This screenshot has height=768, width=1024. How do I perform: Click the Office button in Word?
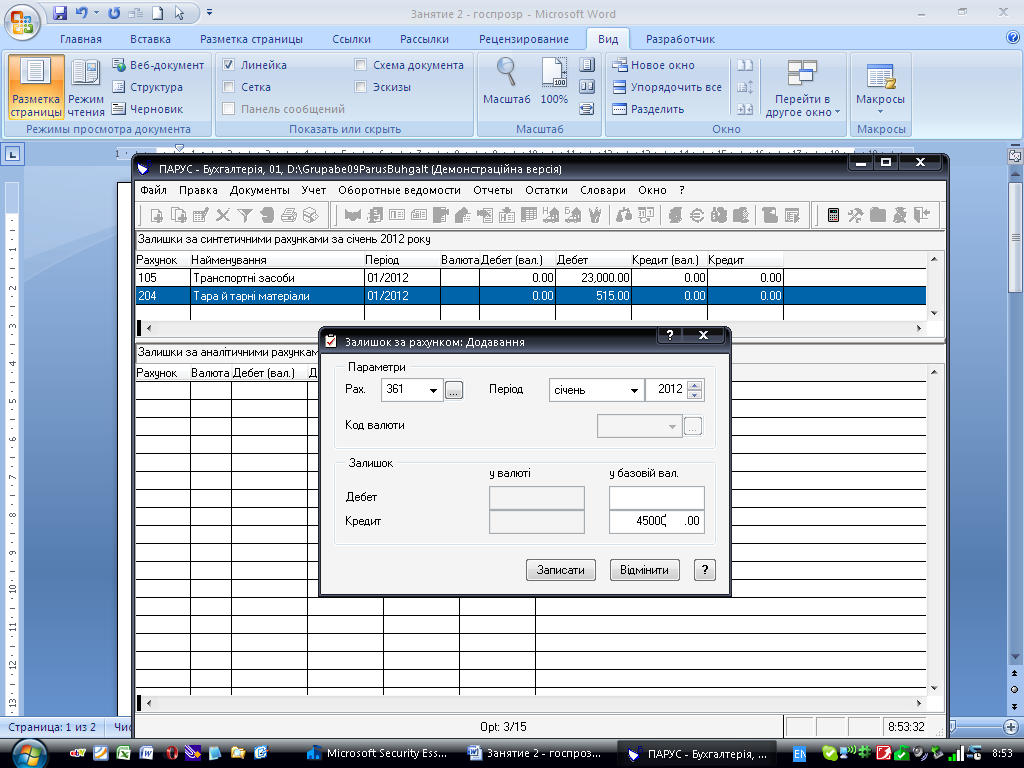coord(22,22)
